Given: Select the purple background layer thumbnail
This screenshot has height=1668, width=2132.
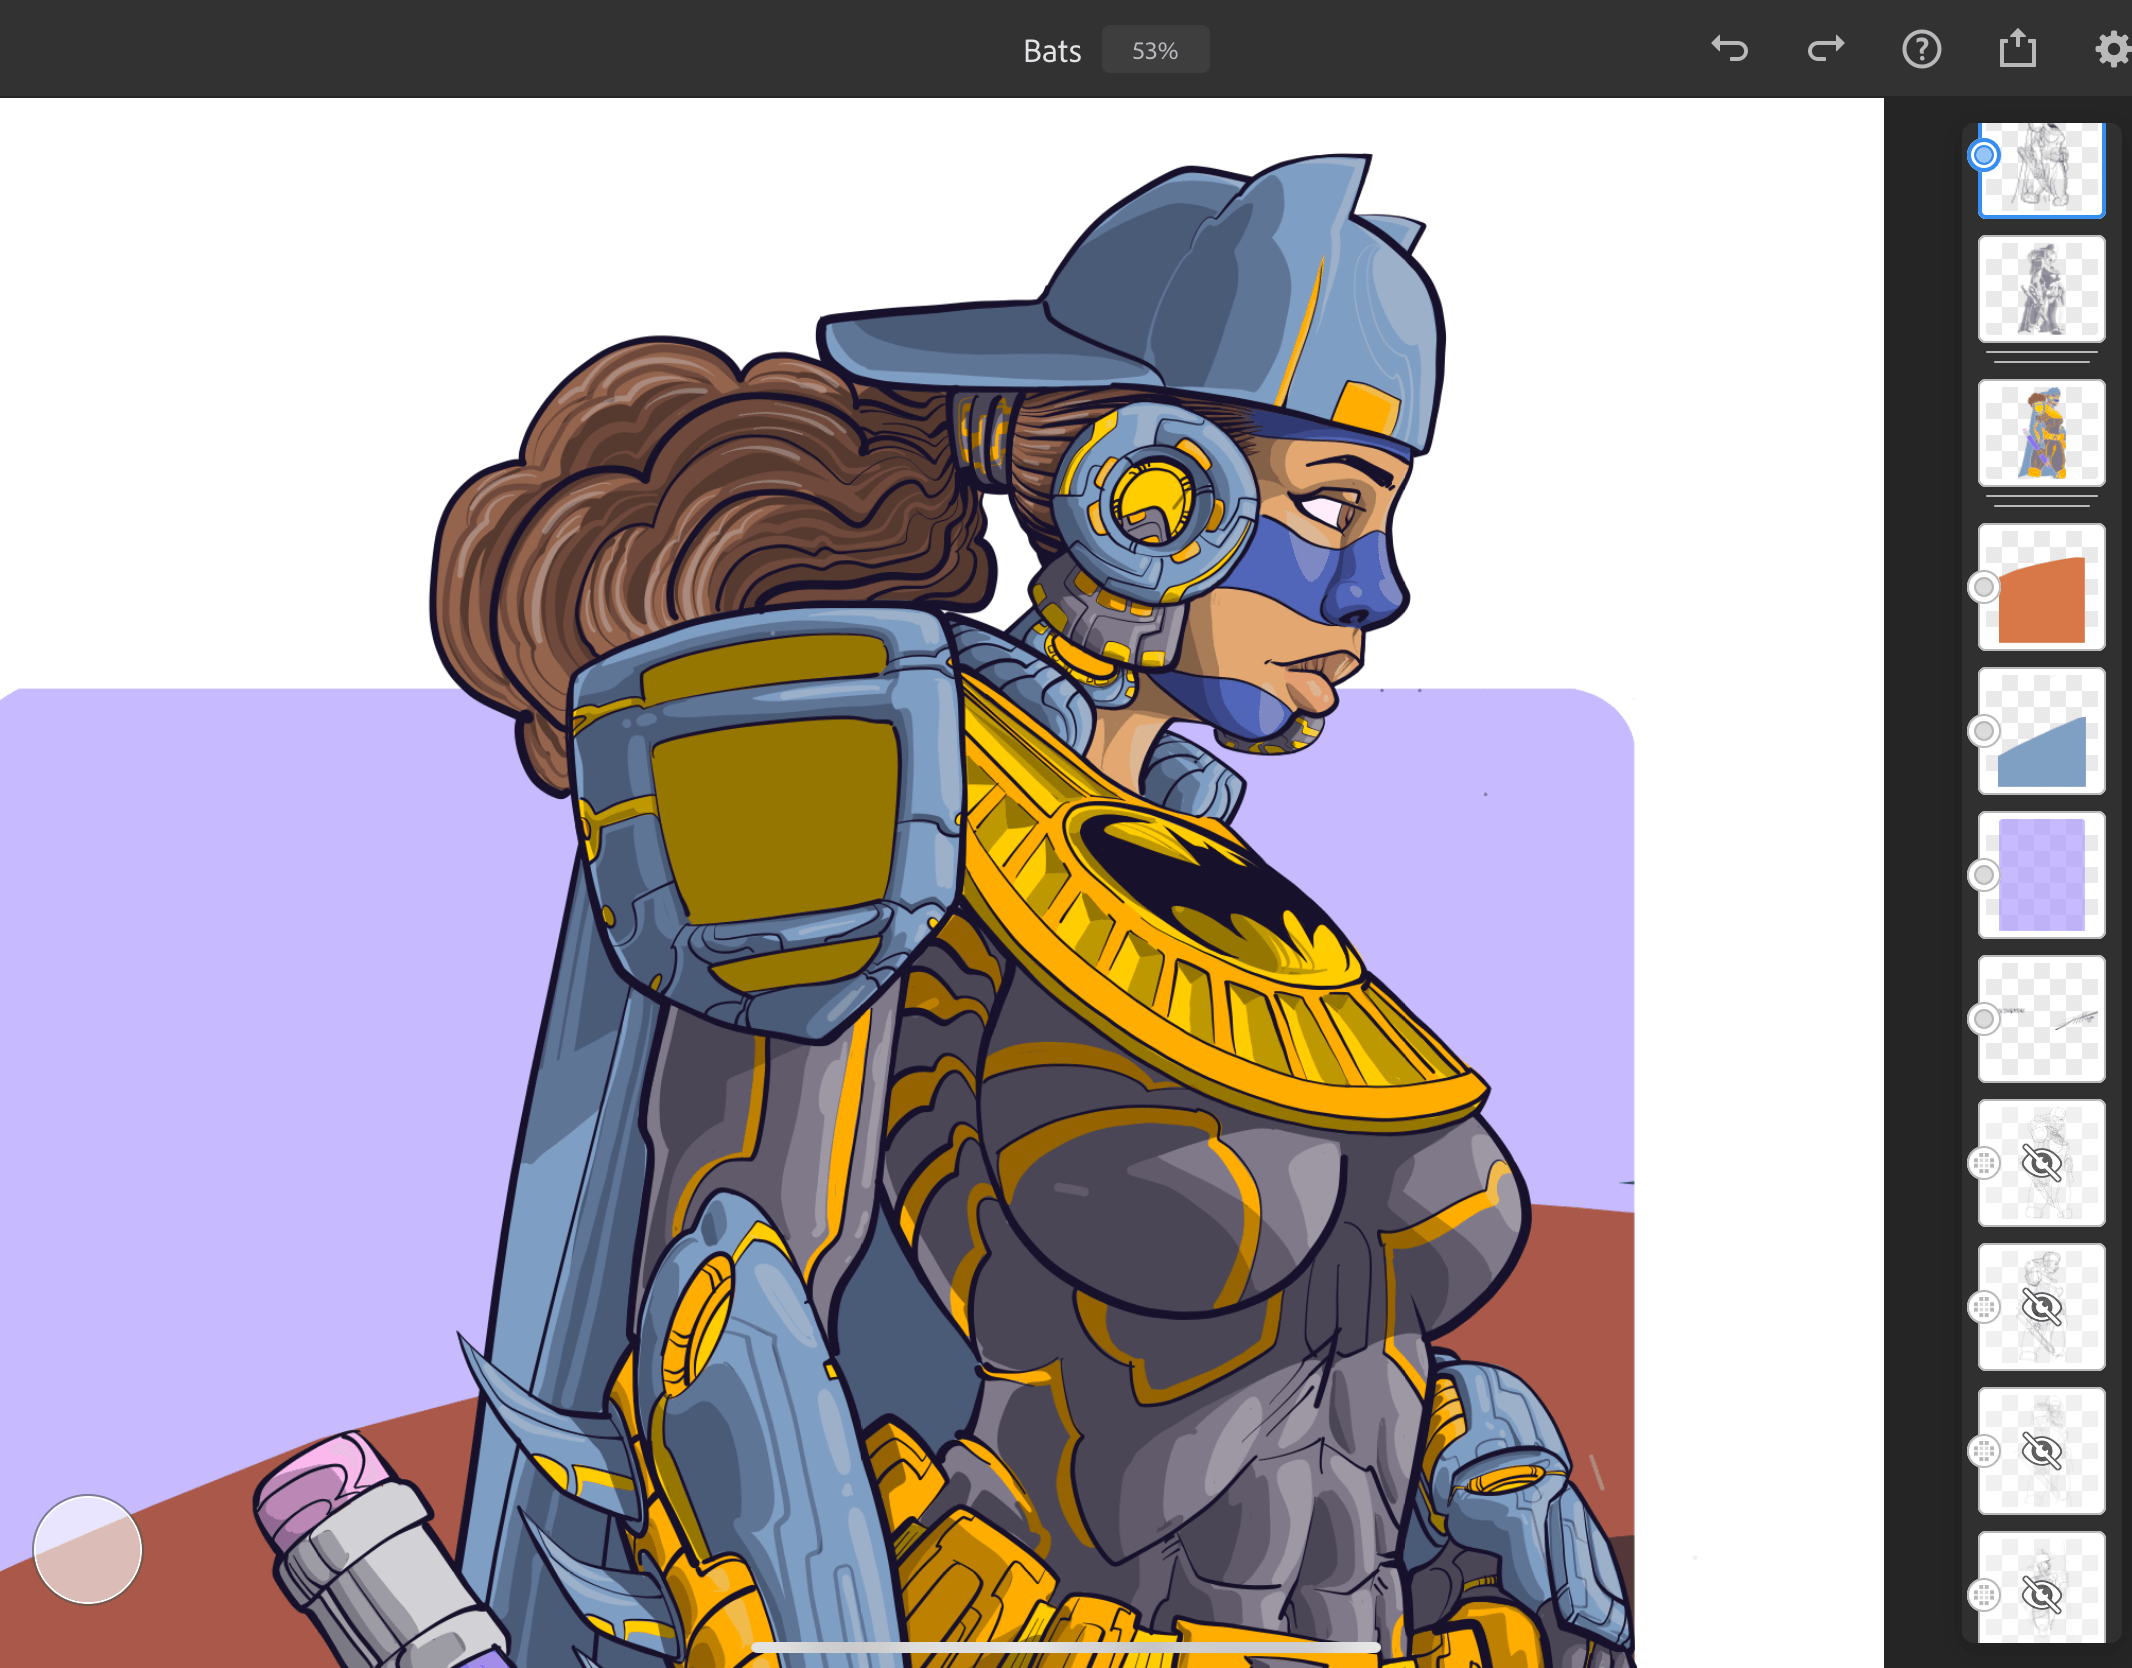Looking at the screenshot, I should coord(2042,875).
